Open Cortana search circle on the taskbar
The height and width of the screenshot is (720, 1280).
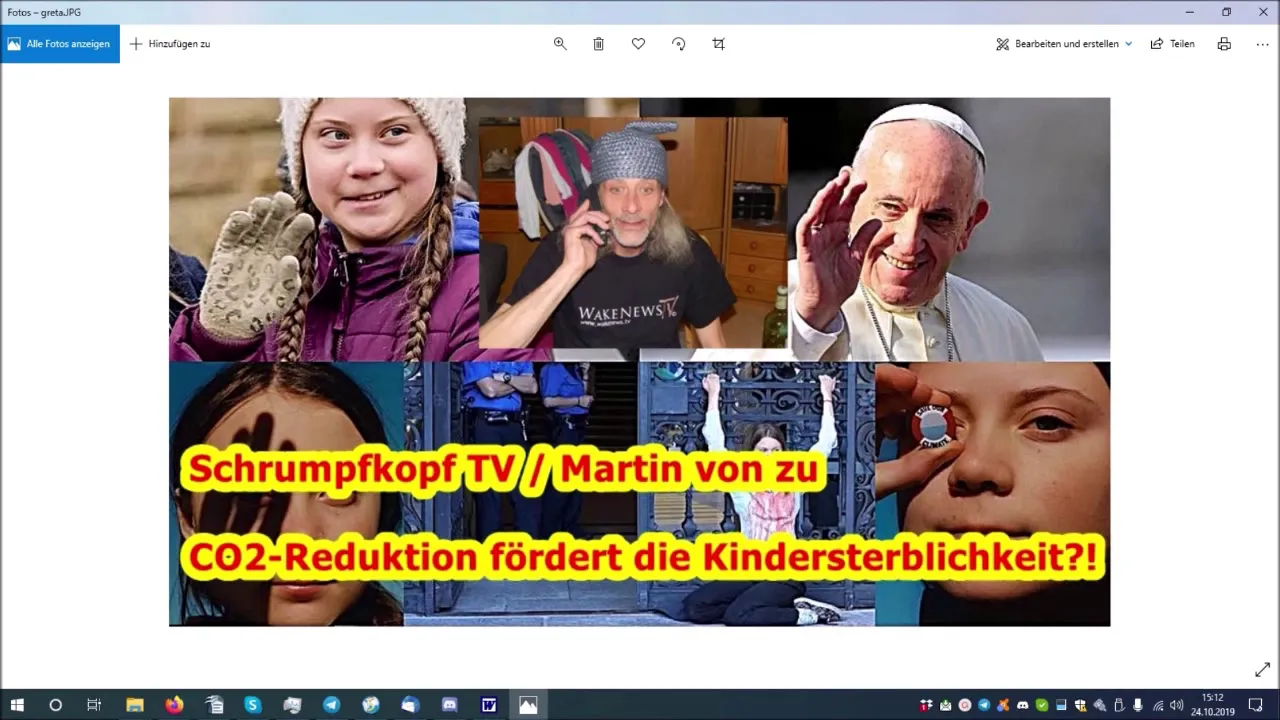click(x=55, y=705)
